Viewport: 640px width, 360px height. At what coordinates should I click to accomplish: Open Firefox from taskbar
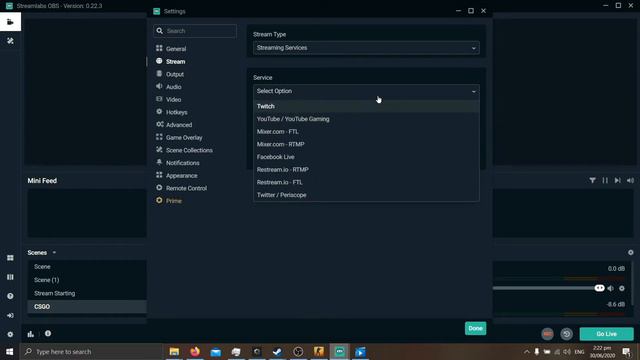tap(195, 351)
